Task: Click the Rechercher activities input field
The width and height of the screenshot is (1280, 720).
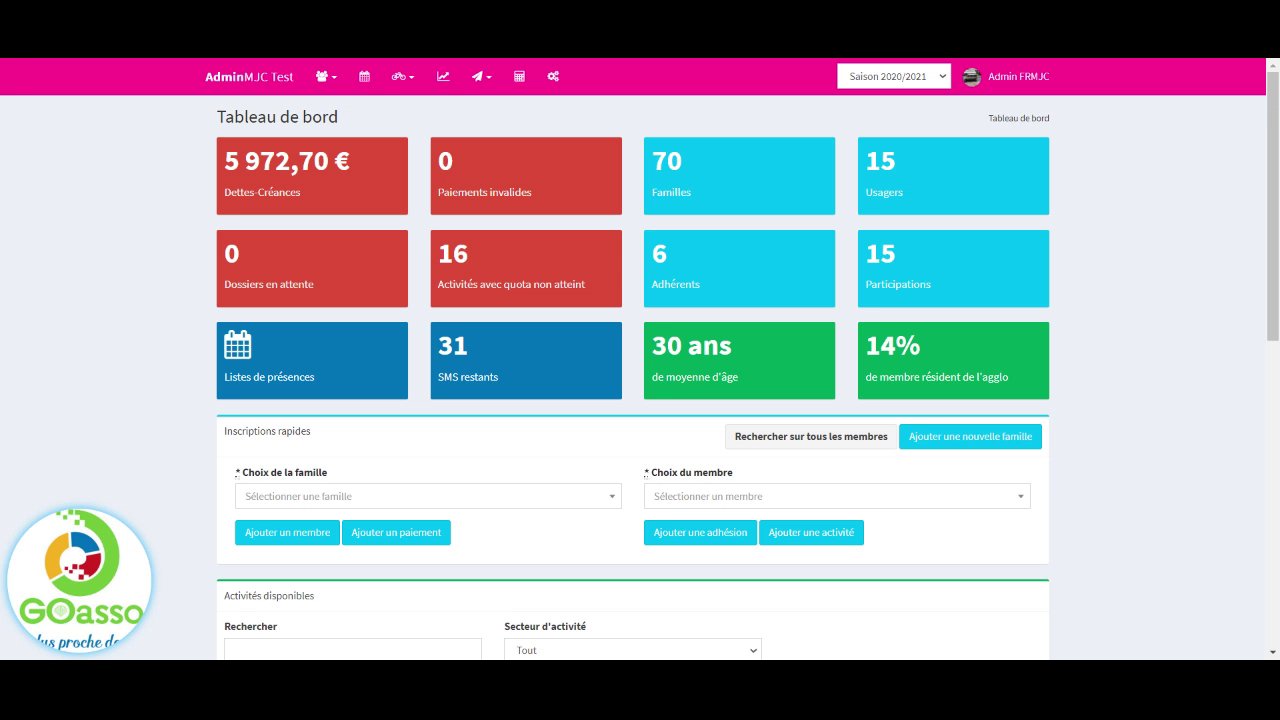Action: pos(353,649)
